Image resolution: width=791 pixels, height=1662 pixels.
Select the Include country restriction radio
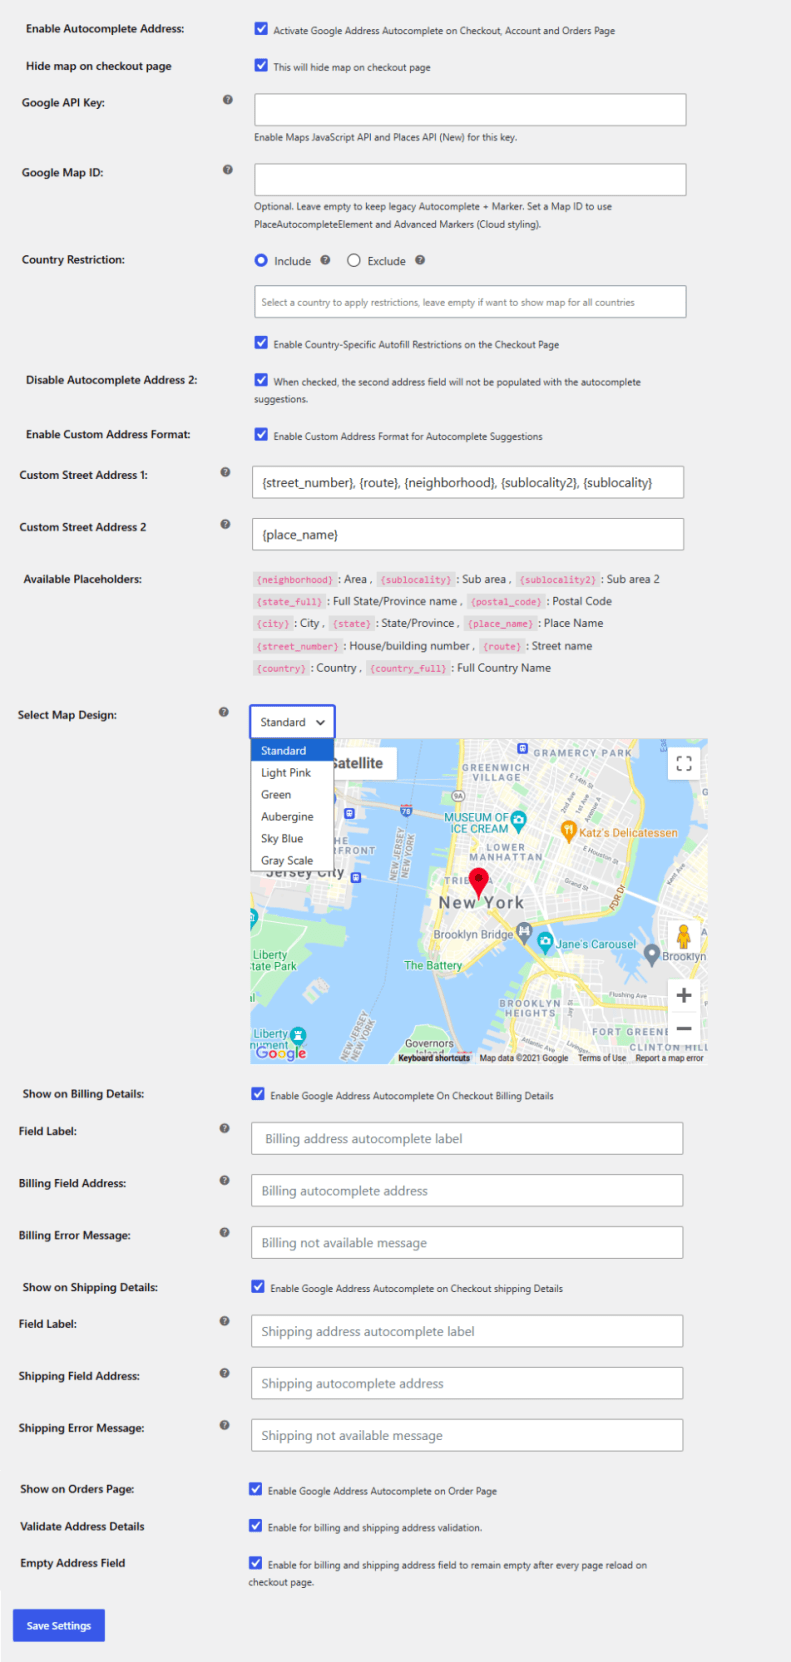[x=261, y=260]
